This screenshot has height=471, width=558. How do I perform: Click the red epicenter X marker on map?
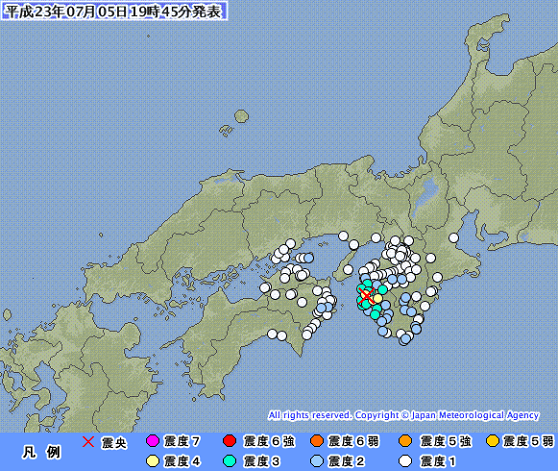pyautogui.click(x=367, y=296)
